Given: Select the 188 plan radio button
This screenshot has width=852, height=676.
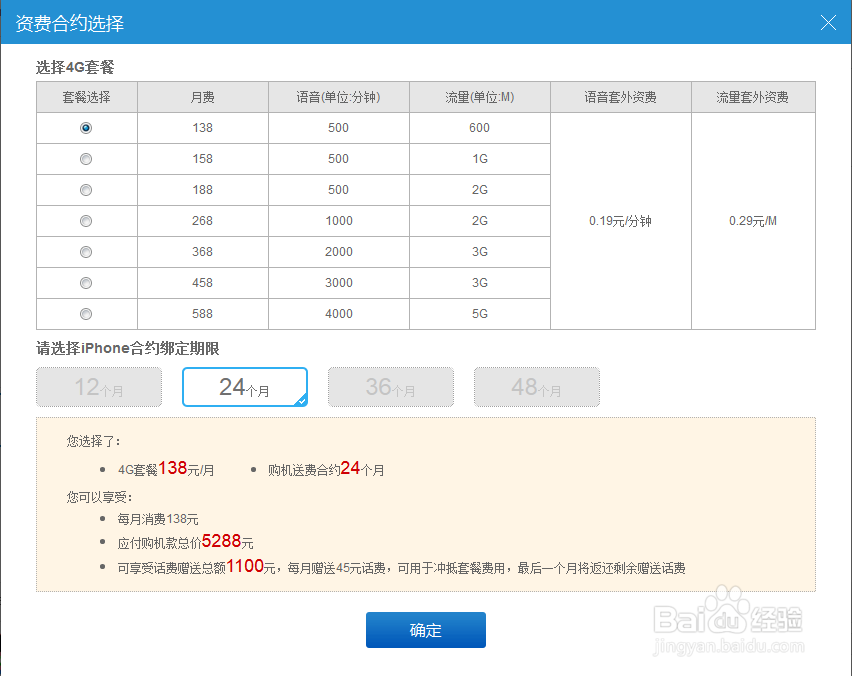Looking at the screenshot, I should 85,190.
